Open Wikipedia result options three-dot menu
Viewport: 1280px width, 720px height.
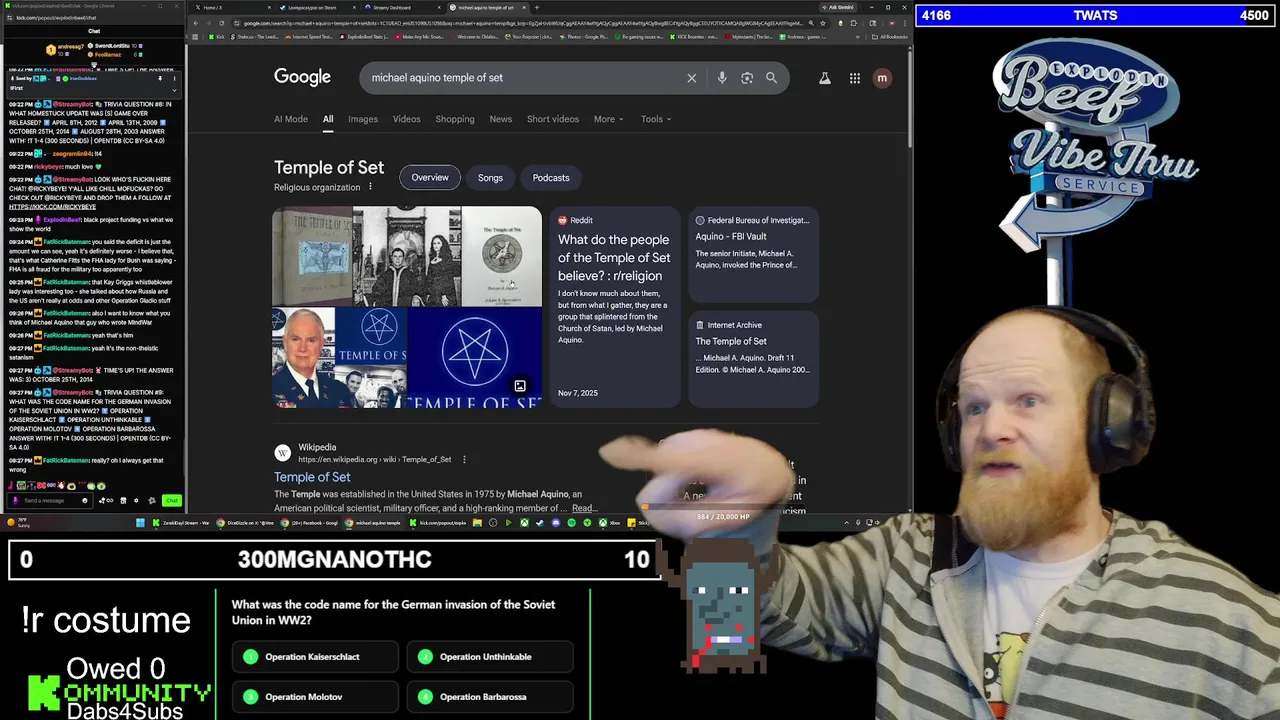464,460
